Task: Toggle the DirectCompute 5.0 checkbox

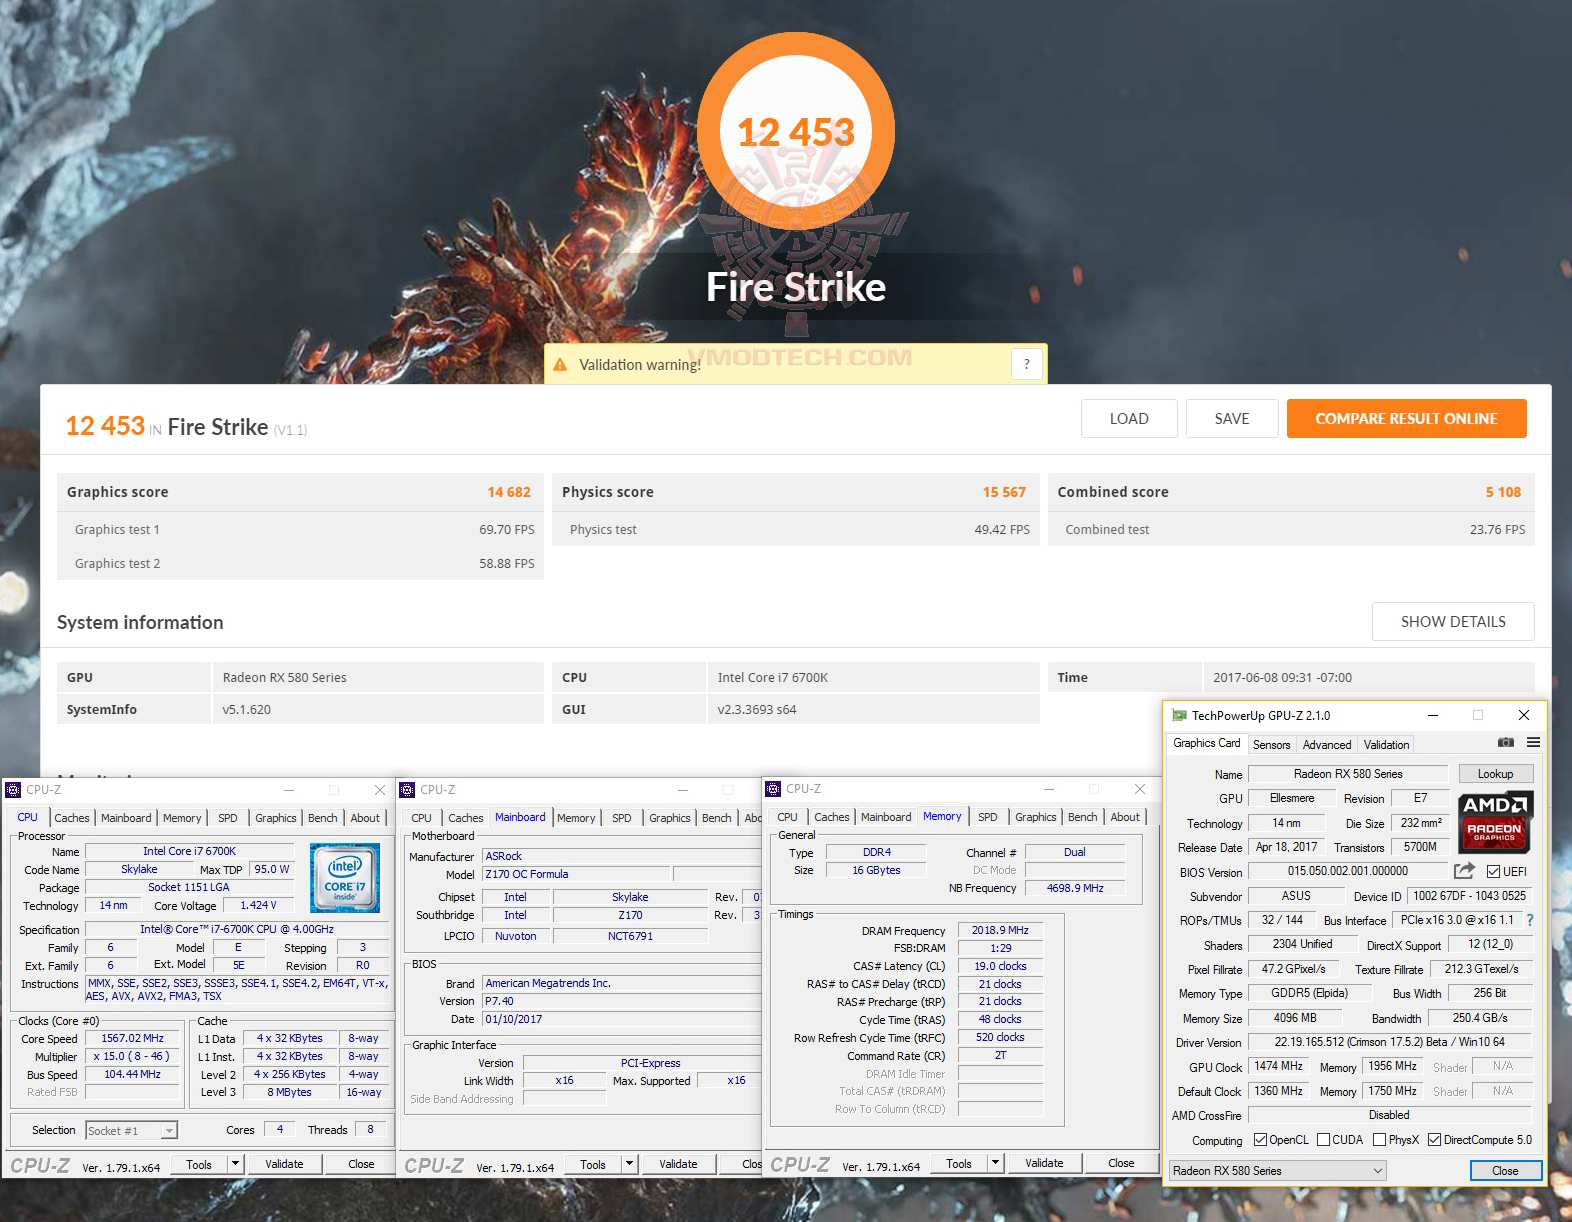Action: click(x=1434, y=1140)
